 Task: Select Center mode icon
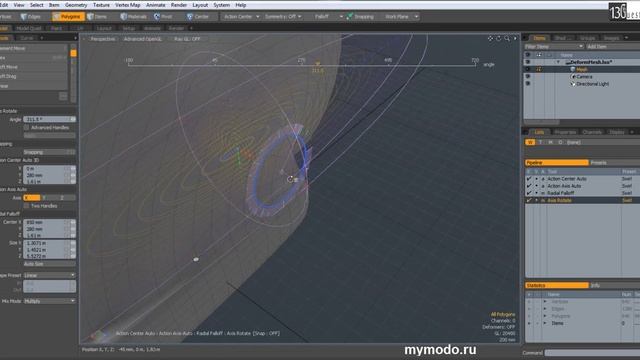(190, 17)
